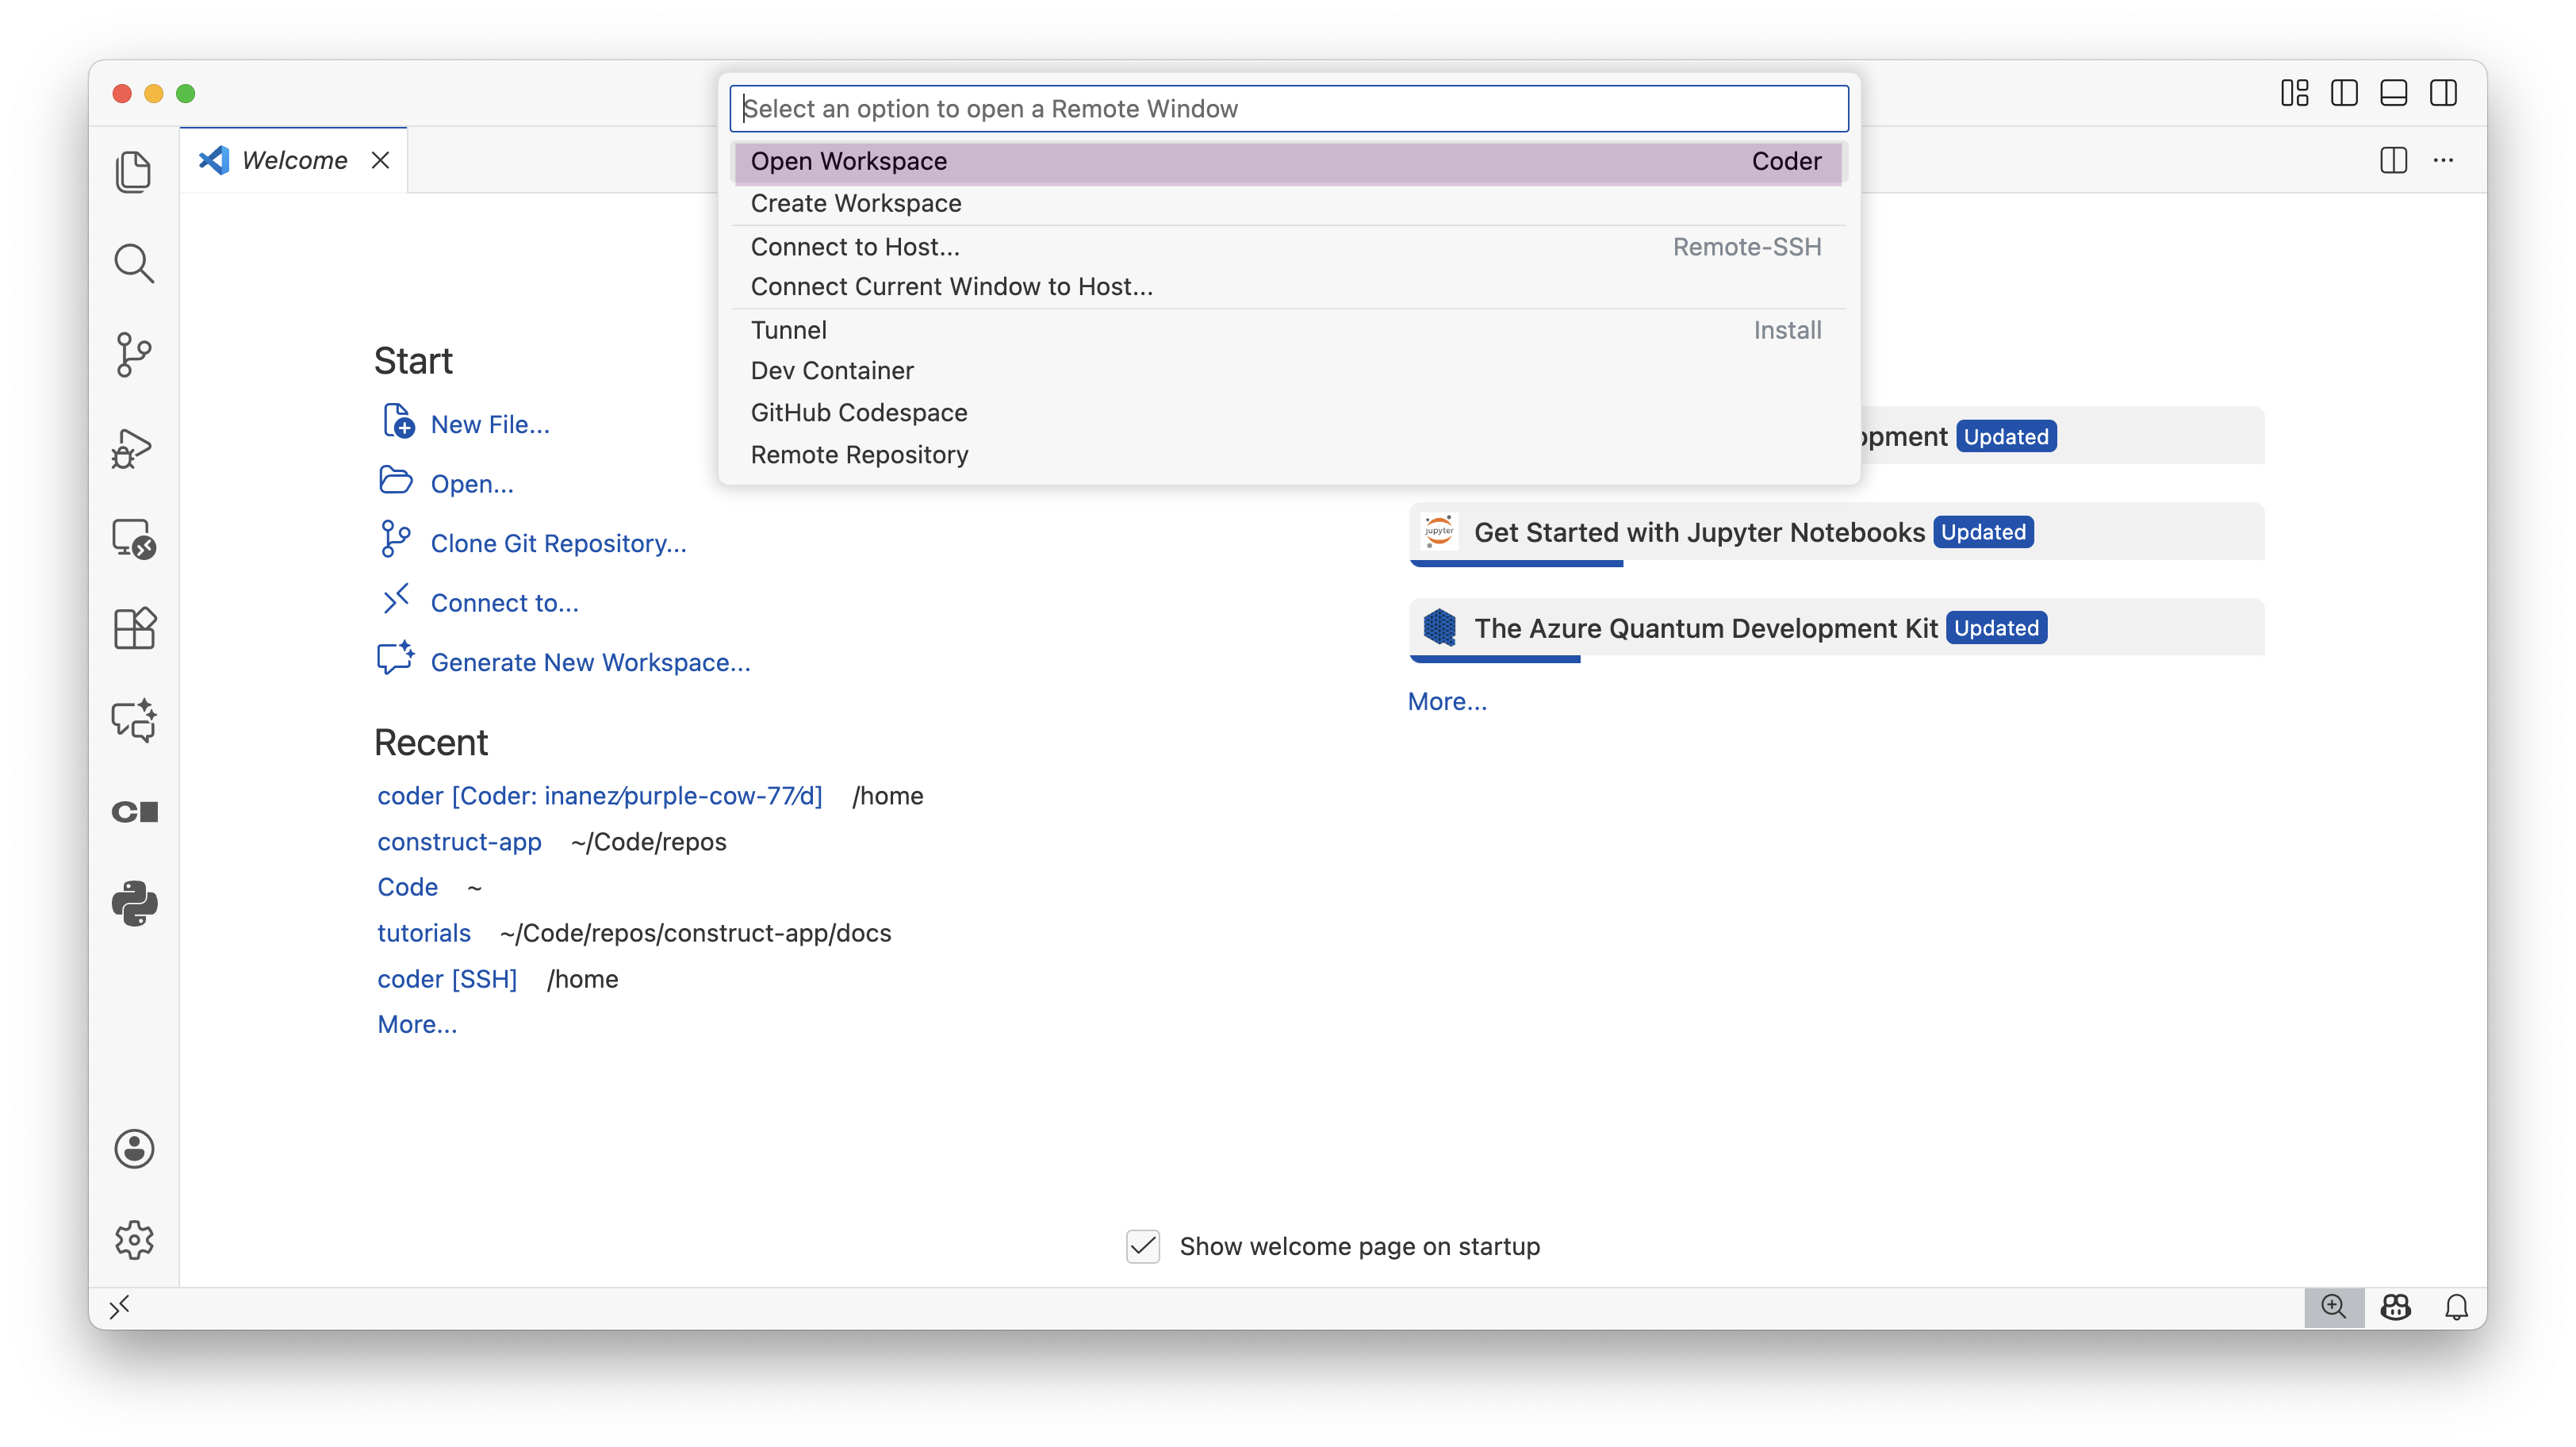
Task: Click the Connect to... link
Action: point(504,603)
